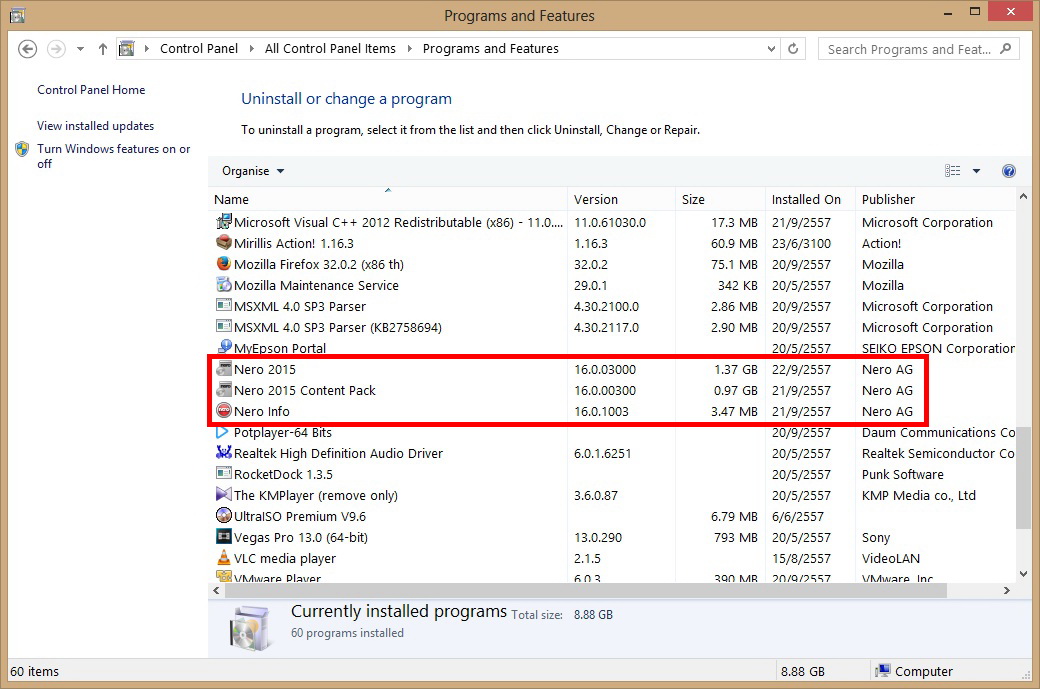The image size is (1040, 689).
Task: Sort by the Size column header
Action: click(x=720, y=199)
